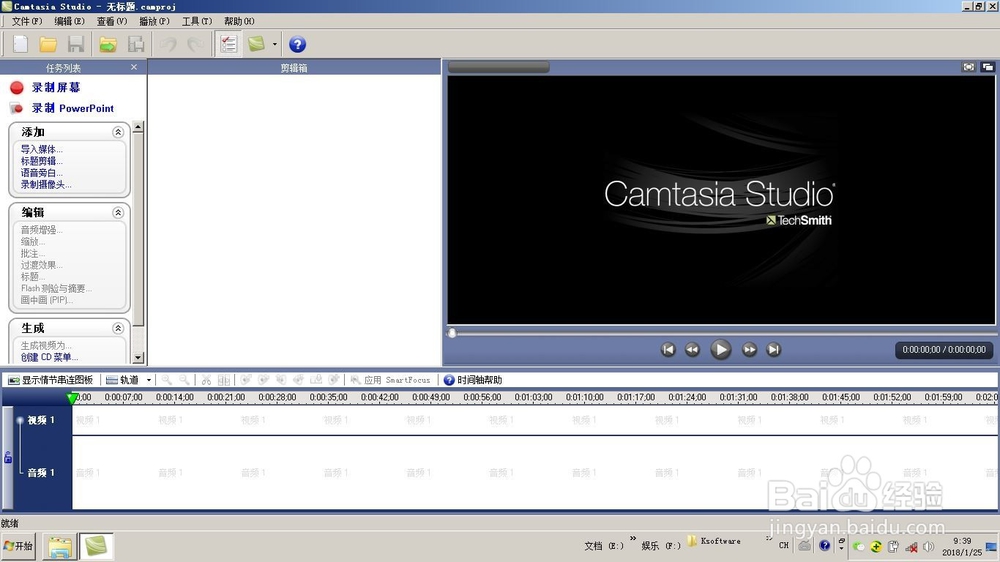Click 过渡效果... in the edit section
The height and width of the screenshot is (562, 1000).
[x=41, y=265]
